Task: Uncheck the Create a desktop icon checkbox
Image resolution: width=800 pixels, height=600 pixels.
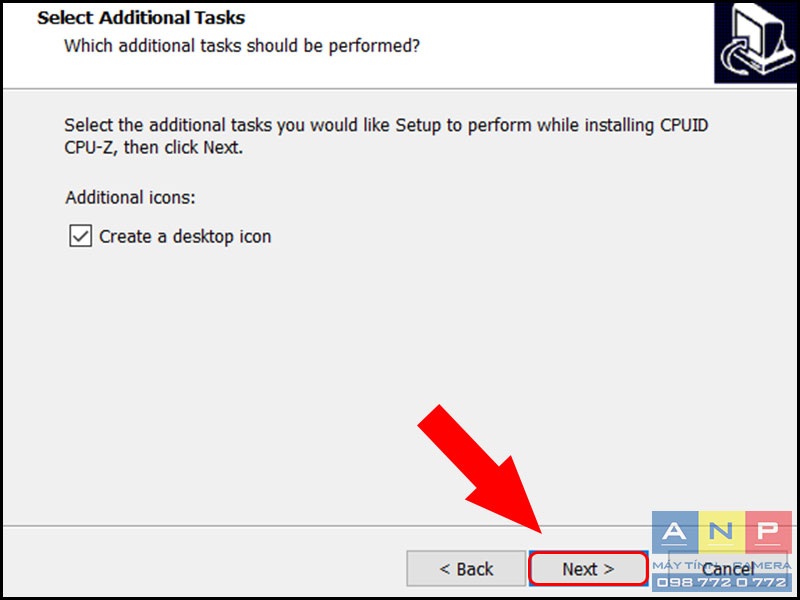Action: (x=81, y=236)
